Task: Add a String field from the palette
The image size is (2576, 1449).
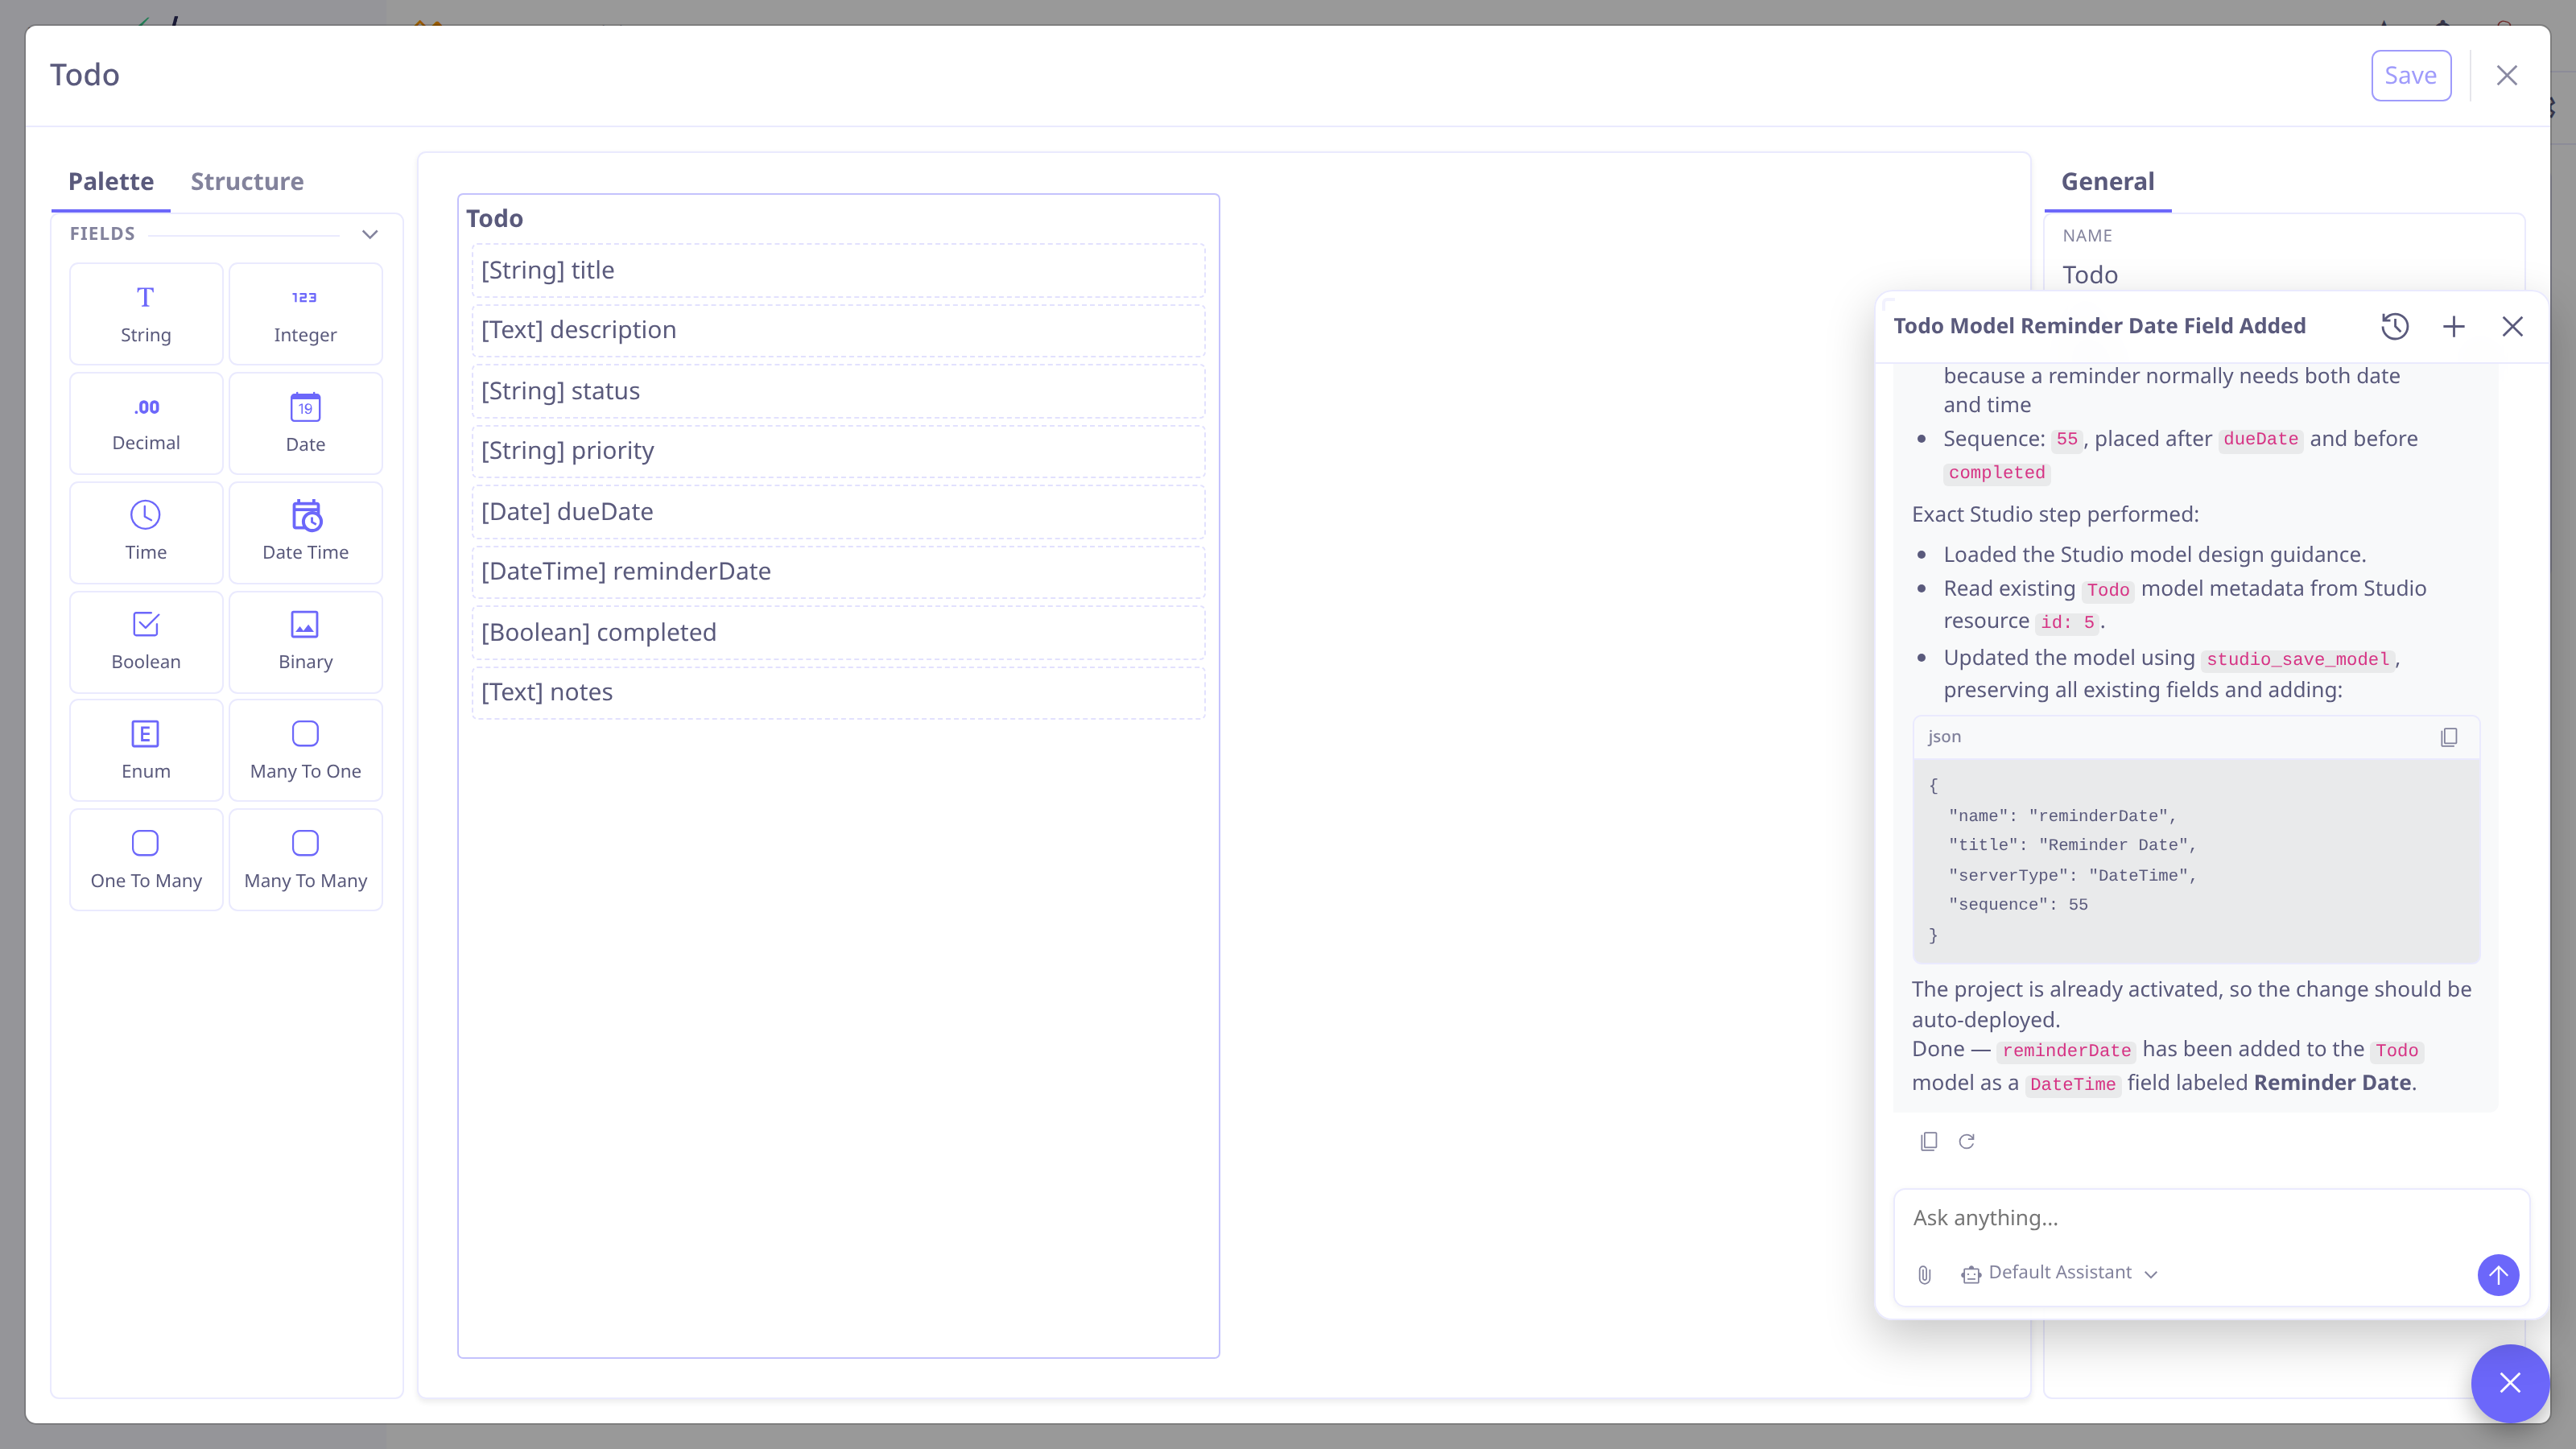Action: coord(146,314)
